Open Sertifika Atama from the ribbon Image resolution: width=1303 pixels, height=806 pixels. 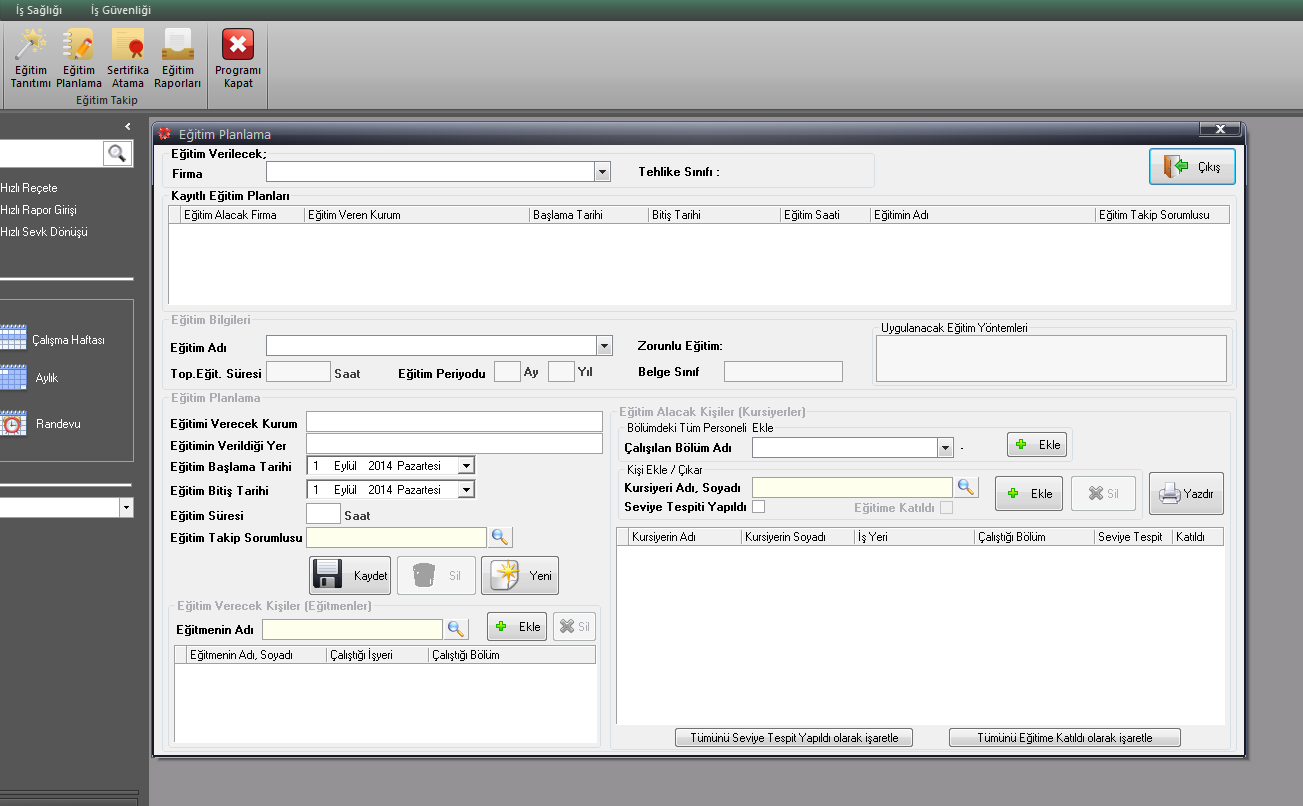[x=128, y=59]
